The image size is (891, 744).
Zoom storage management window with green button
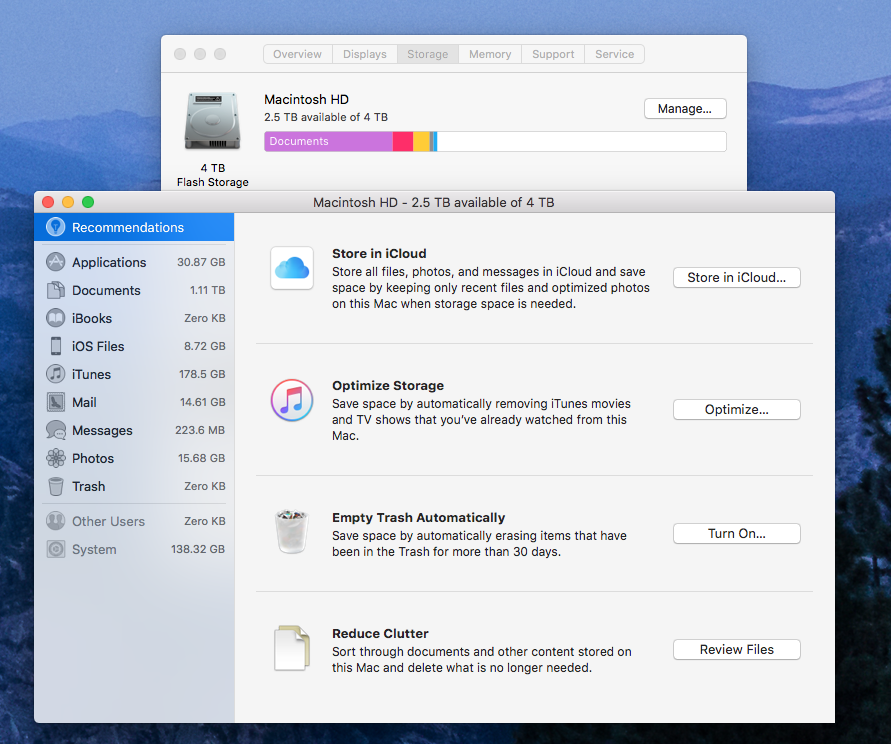coord(88,202)
